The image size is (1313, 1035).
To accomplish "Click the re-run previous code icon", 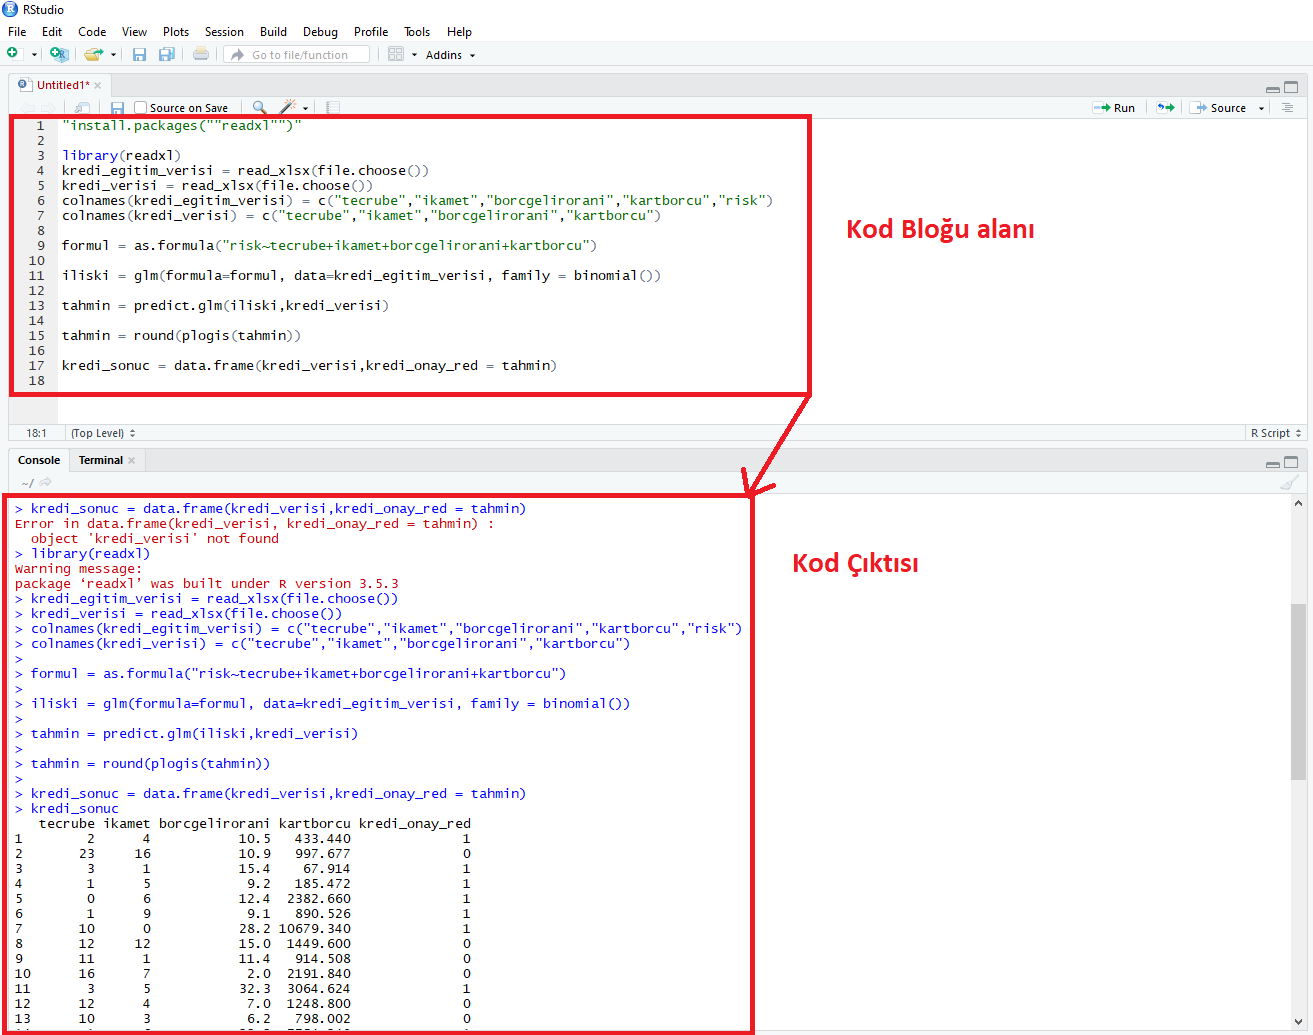I will pyautogui.click(x=1165, y=108).
